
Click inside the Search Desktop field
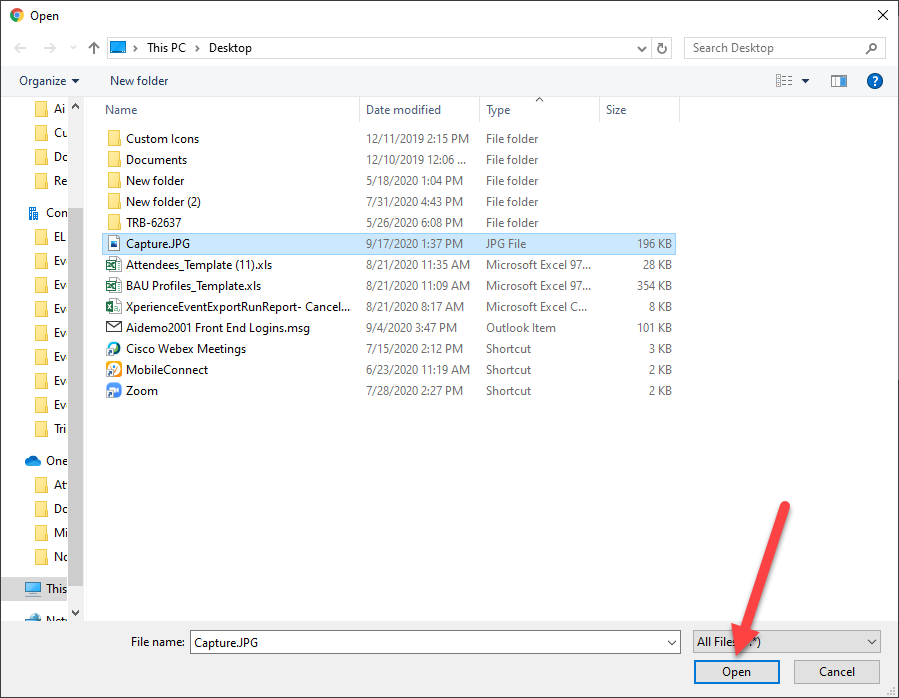tap(774, 48)
